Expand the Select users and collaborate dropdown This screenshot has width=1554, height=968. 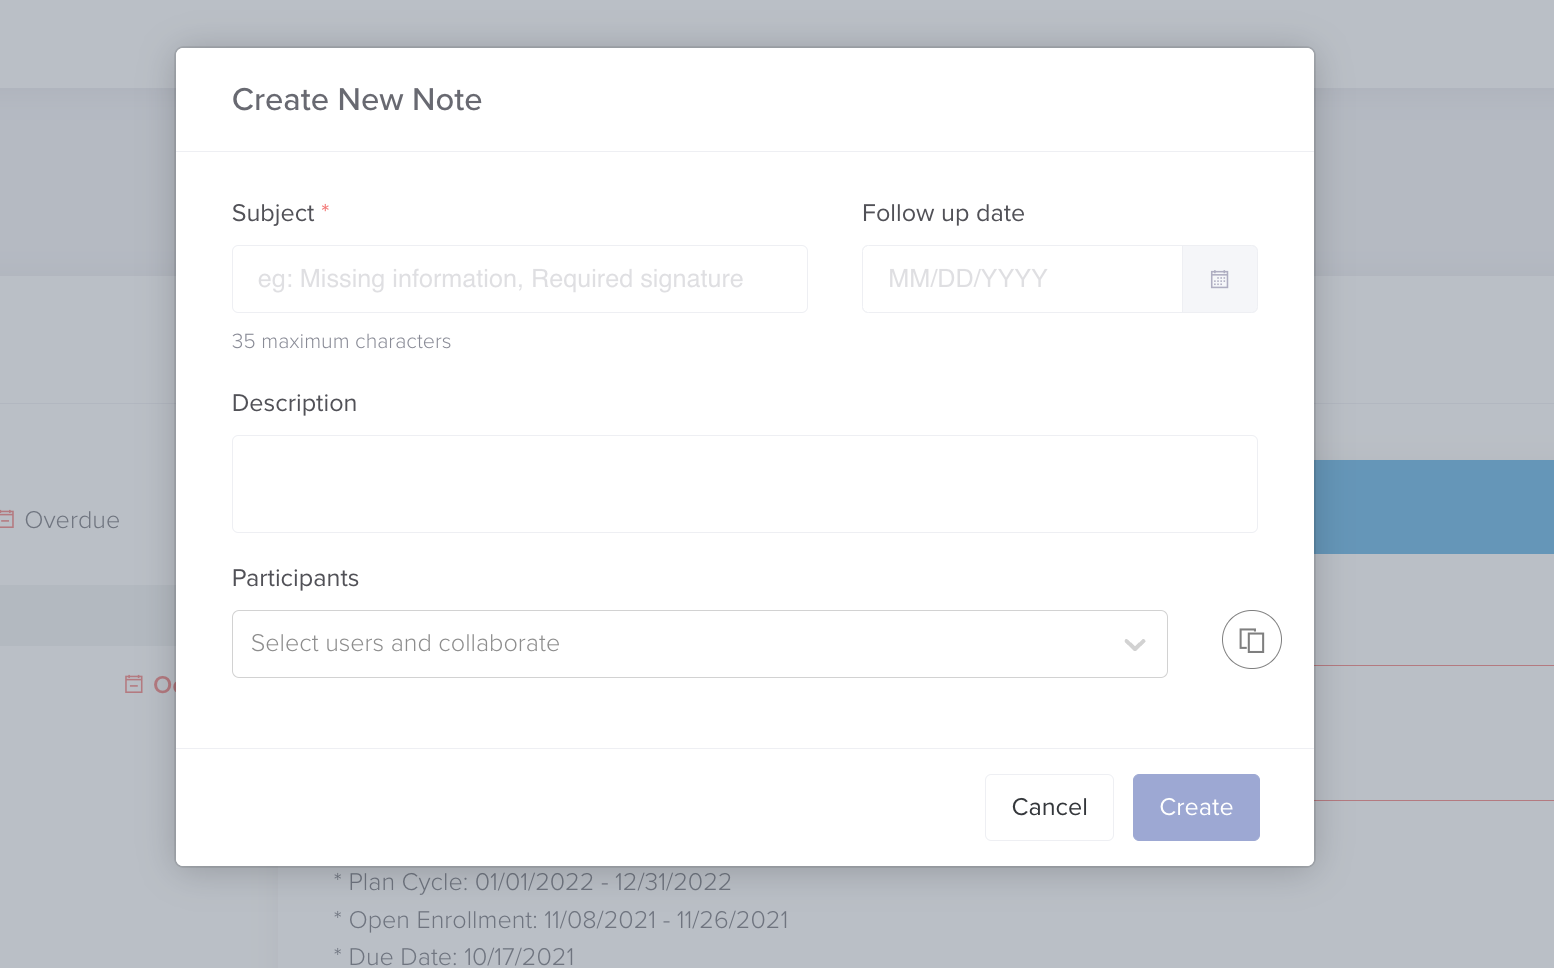700,643
